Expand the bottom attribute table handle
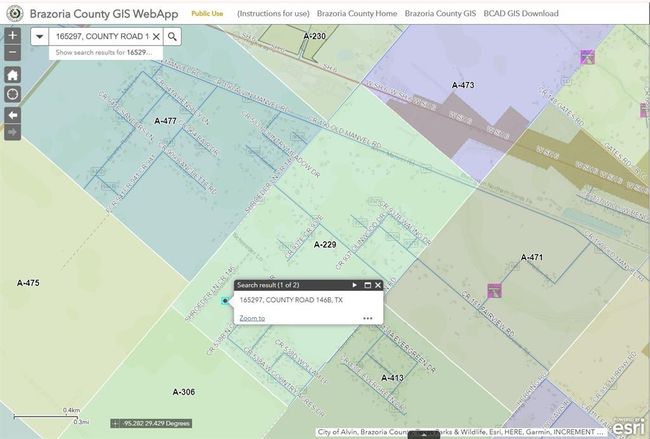 click(x=424, y=435)
